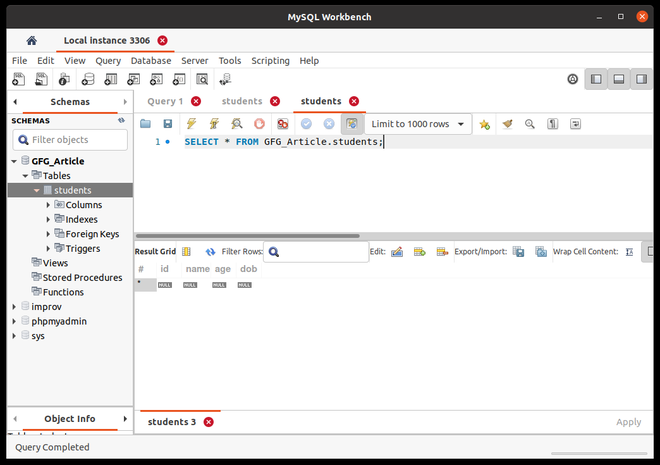Delete selected rows icon in result grid

pyautogui.click(x=442, y=252)
